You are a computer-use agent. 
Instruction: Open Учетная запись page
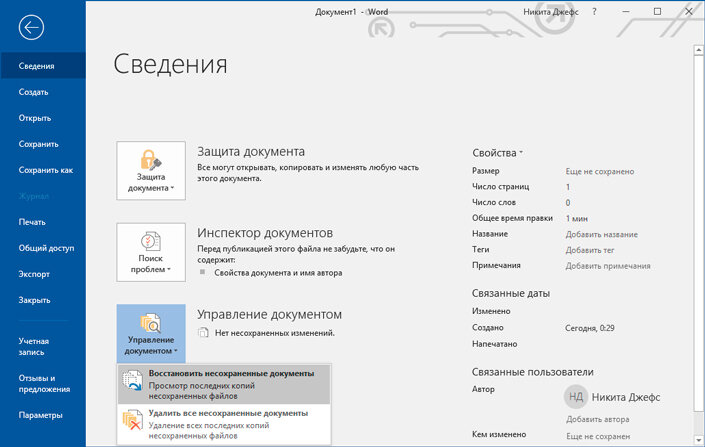pyautogui.click(x=43, y=347)
